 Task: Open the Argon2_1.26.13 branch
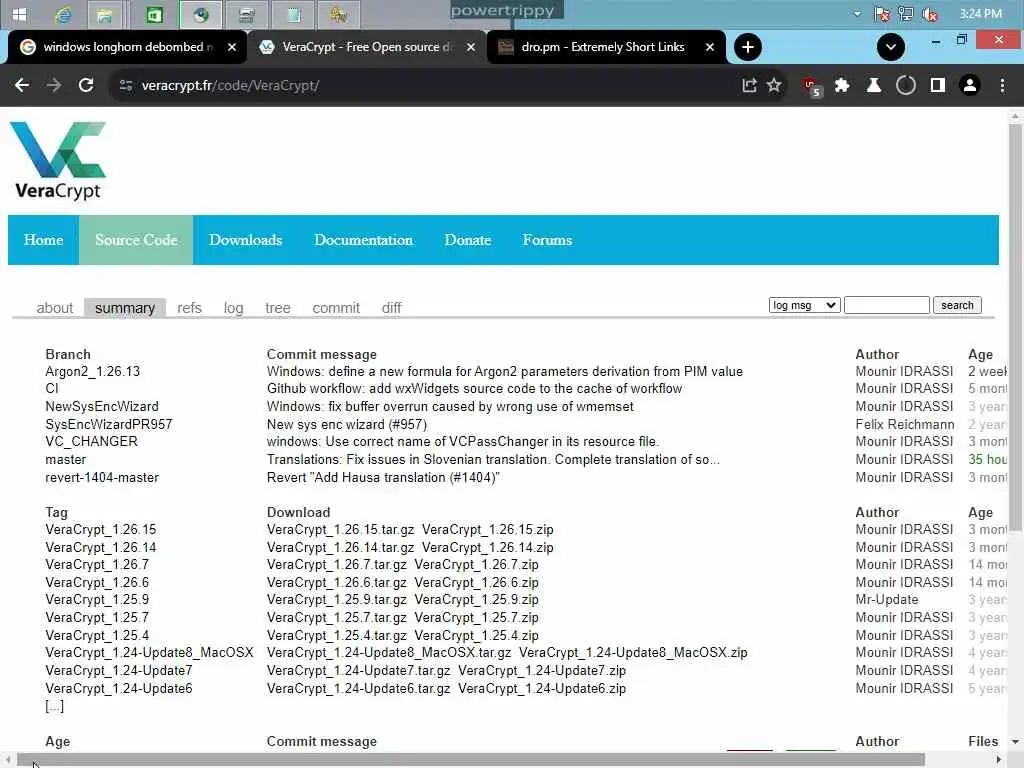tap(93, 372)
